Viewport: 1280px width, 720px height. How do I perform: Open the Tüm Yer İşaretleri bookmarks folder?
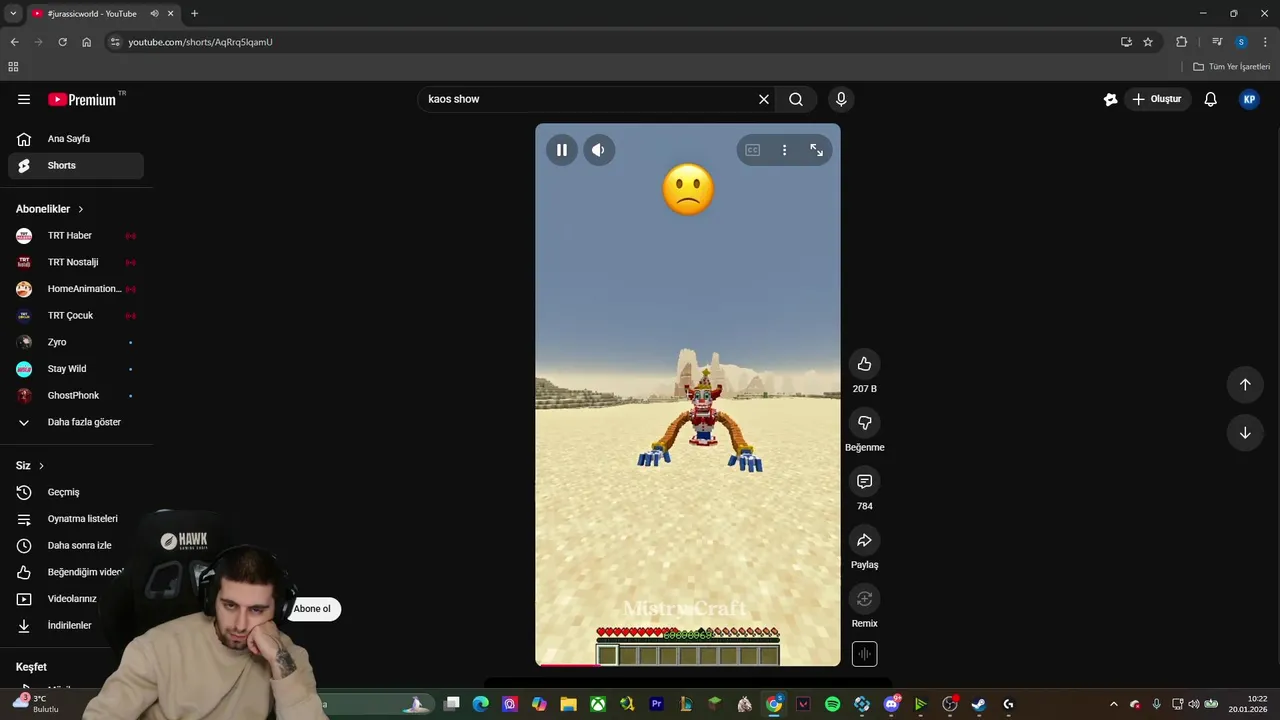click(1232, 67)
